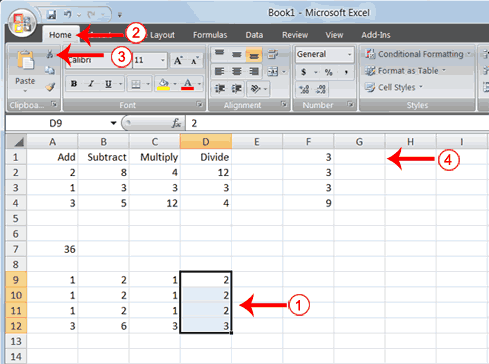Select cell A7 containing 36
The height and width of the screenshot is (364, 489).
pos(52,249)
